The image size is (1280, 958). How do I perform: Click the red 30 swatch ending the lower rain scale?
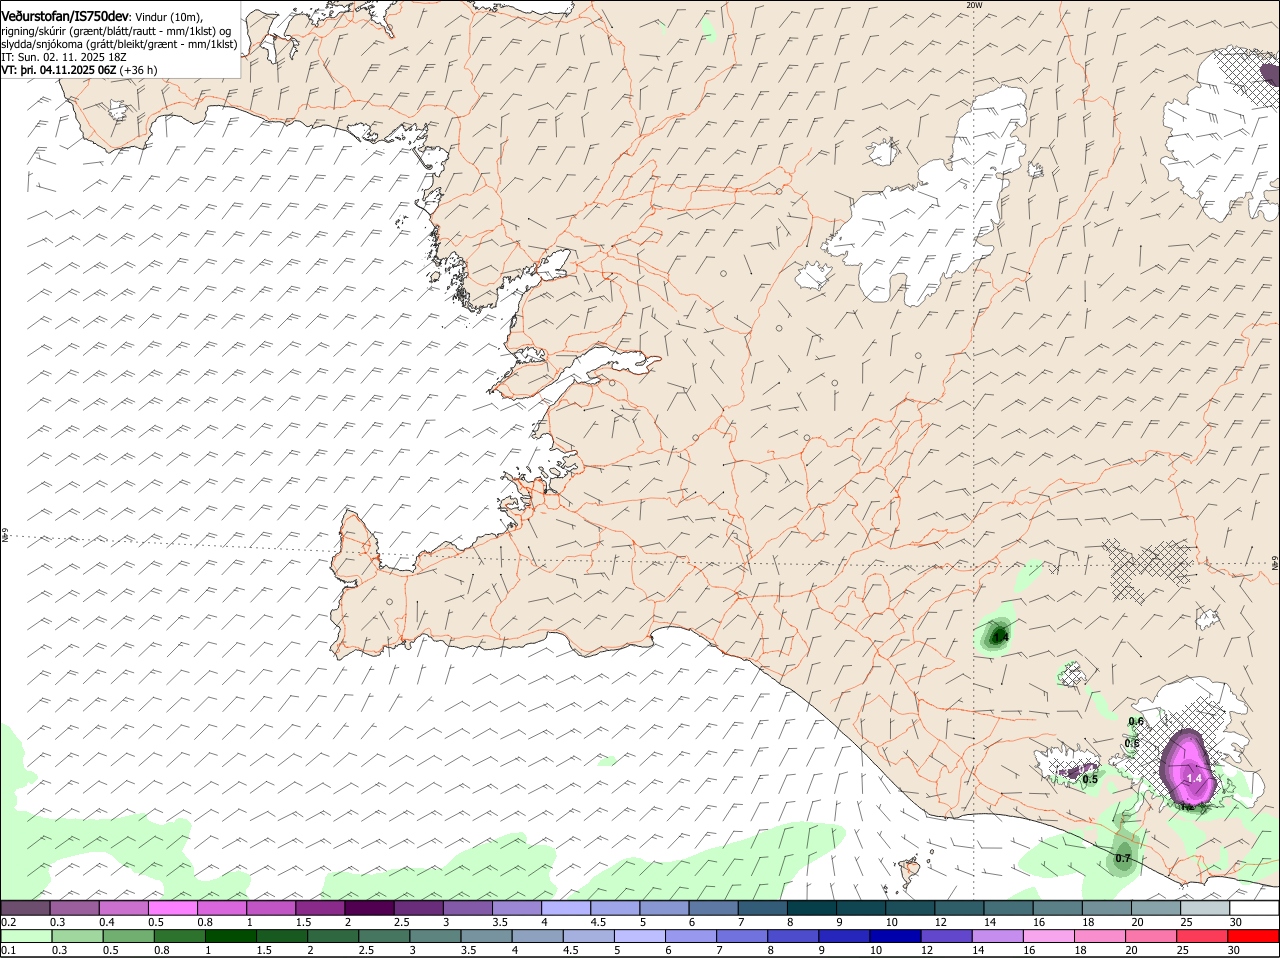point(1253,936)
